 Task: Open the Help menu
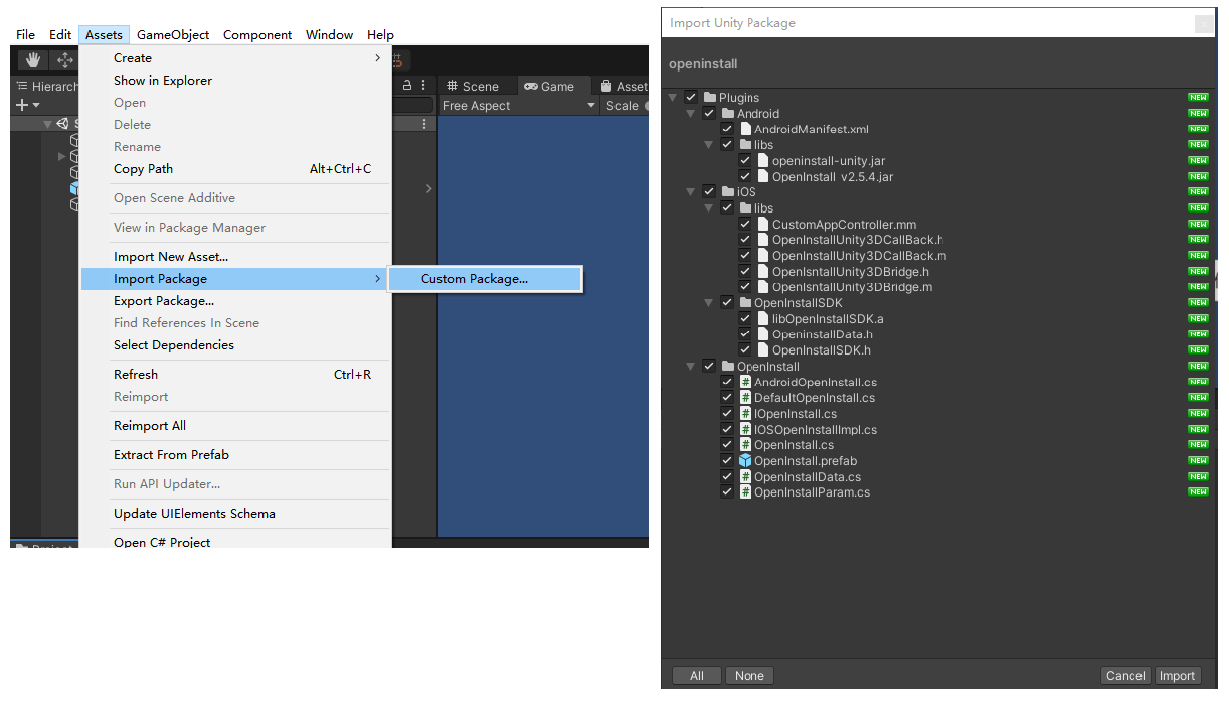pos(380,34)
